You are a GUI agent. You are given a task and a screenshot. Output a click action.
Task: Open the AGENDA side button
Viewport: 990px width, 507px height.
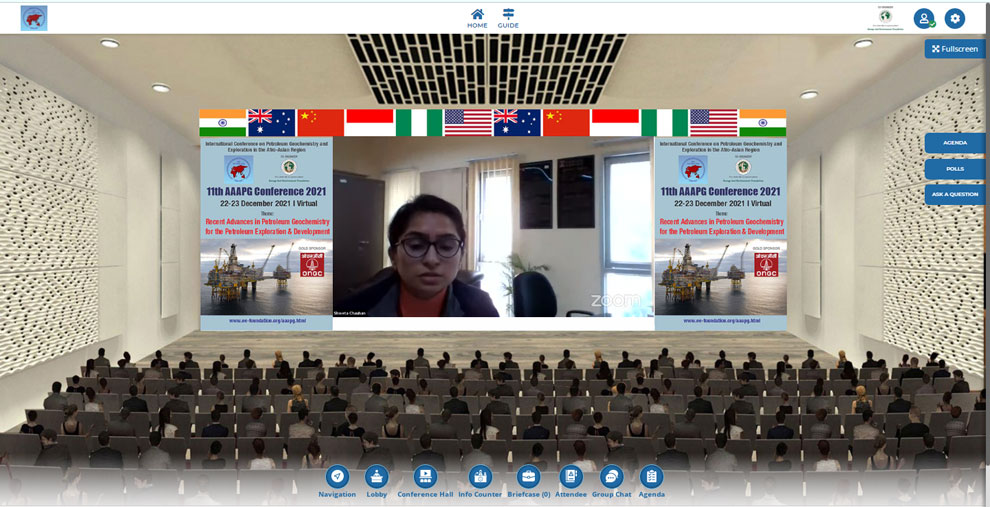[x=955, y=143]
